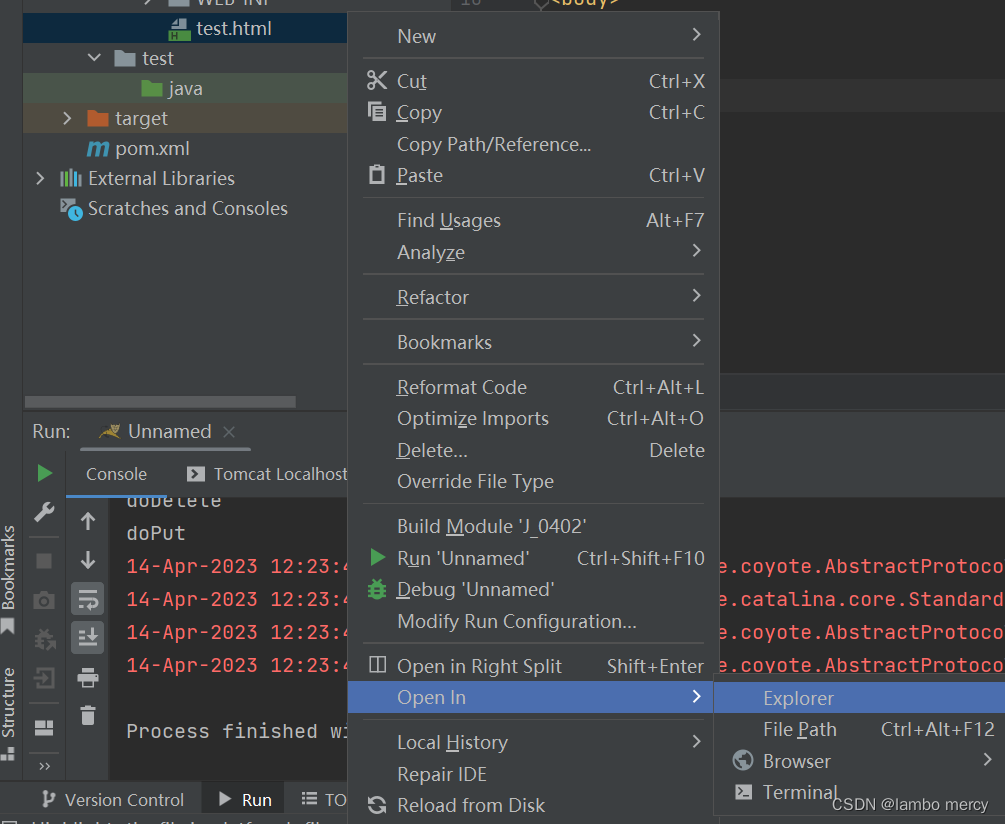Click the Stop square icon in Run panel

click(44, 561)
